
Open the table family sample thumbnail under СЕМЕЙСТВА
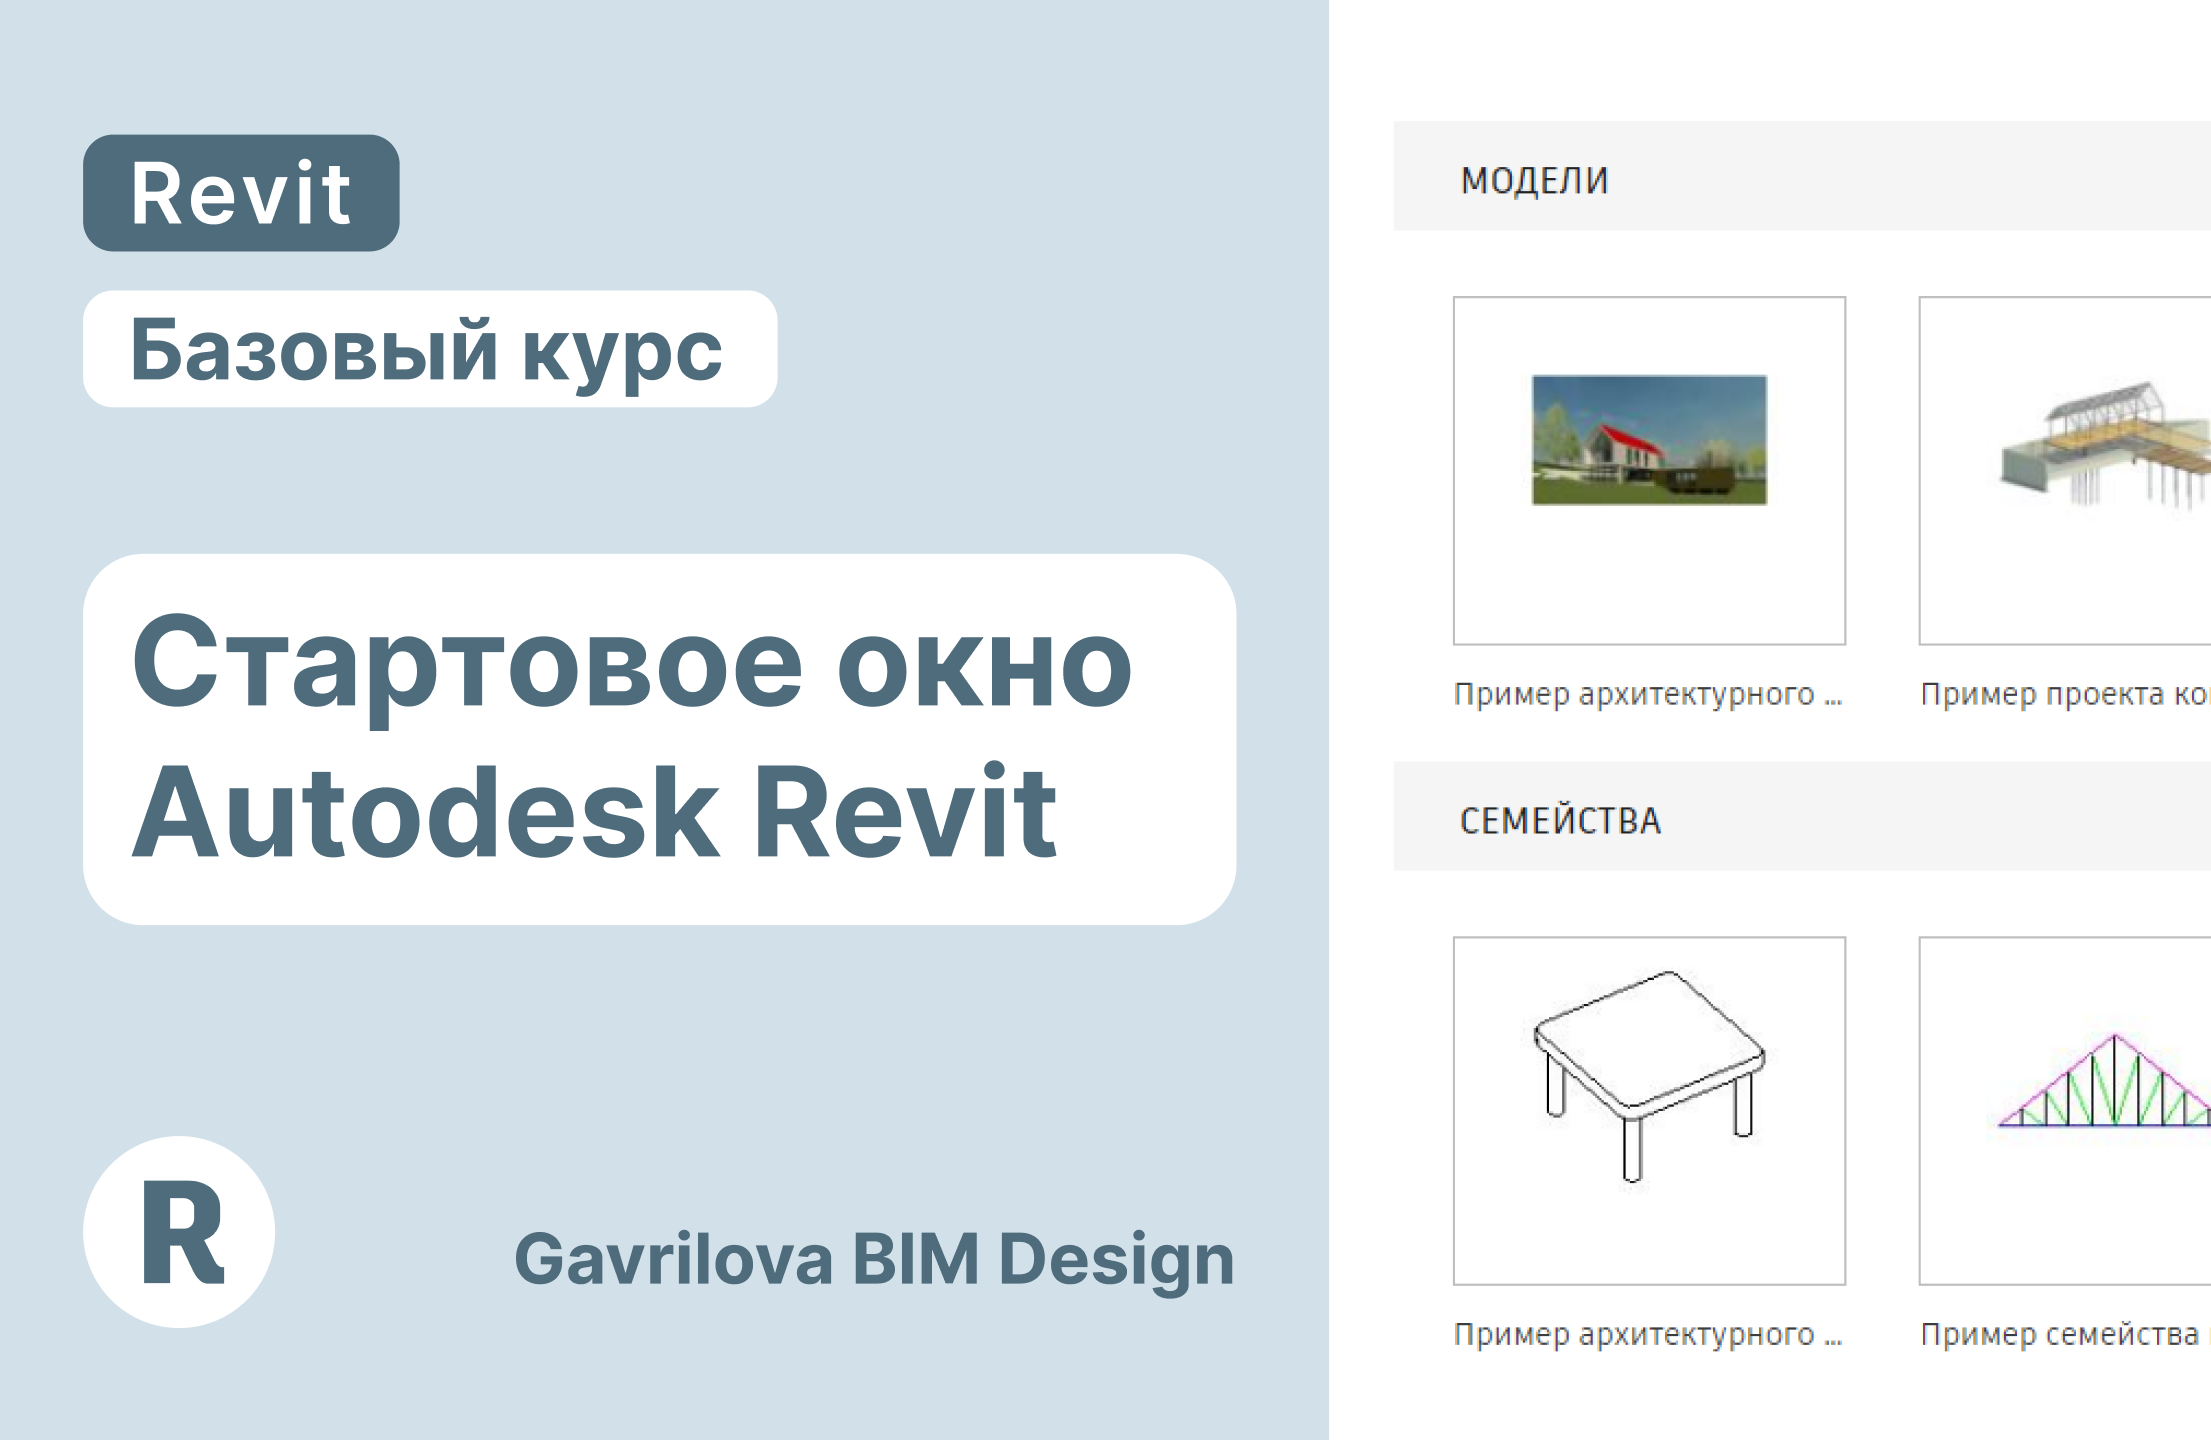pos(1649,1110)
